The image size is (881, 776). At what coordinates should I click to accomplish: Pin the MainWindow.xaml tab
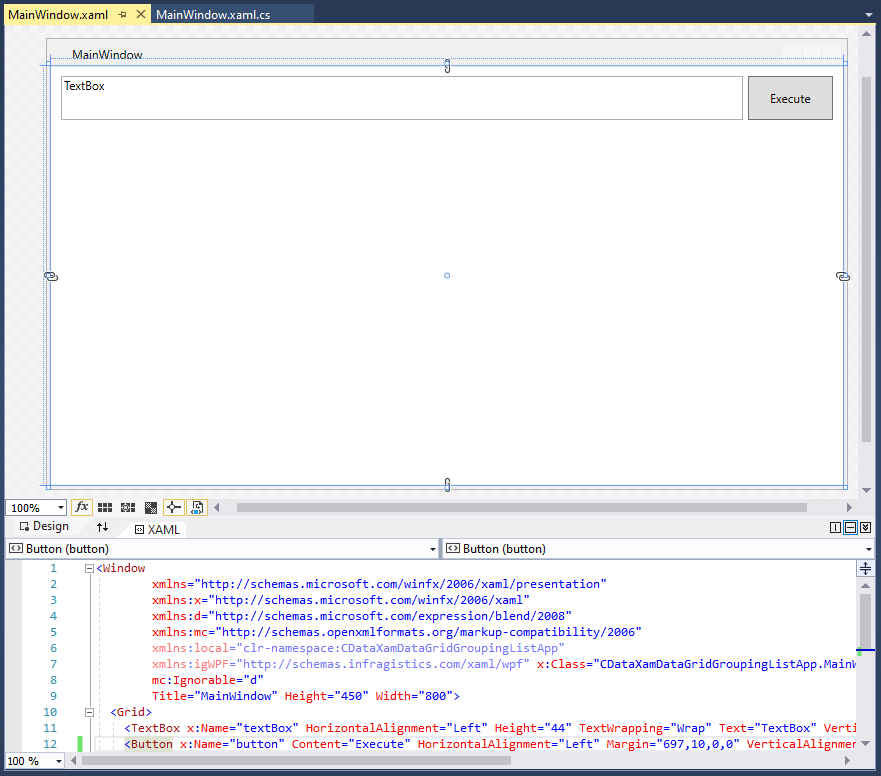click(122, 15)
